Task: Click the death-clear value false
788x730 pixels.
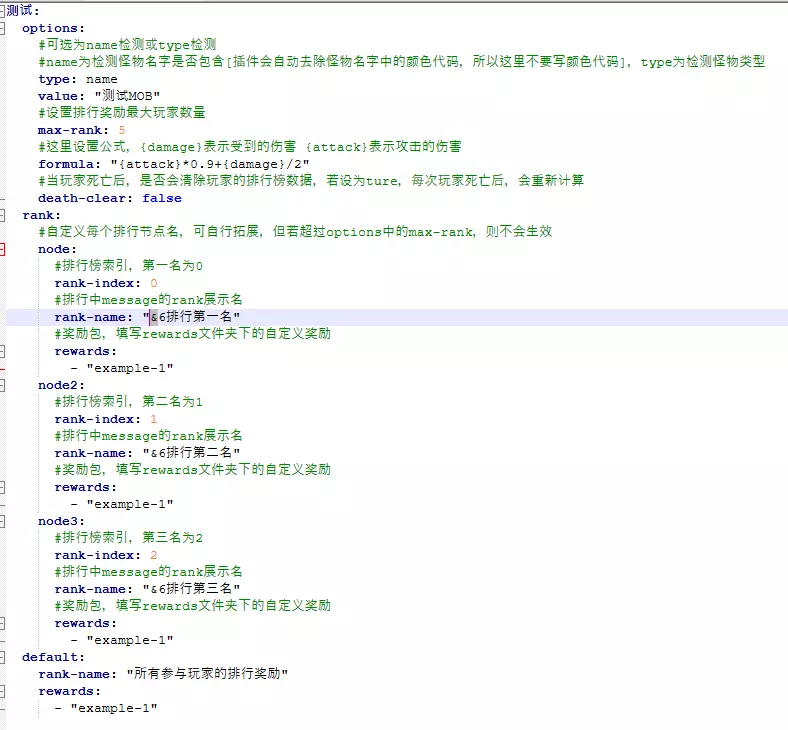Action: pyautogui.click(x=162, y=198)
